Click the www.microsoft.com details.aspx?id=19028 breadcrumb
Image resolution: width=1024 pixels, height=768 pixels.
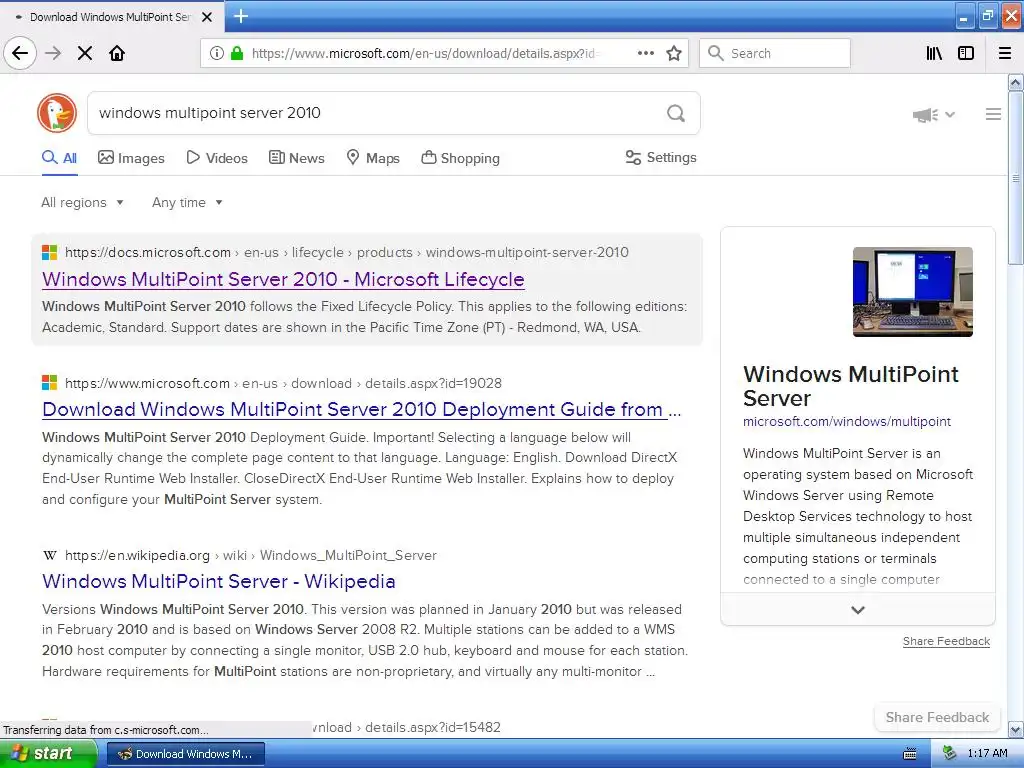283,383
